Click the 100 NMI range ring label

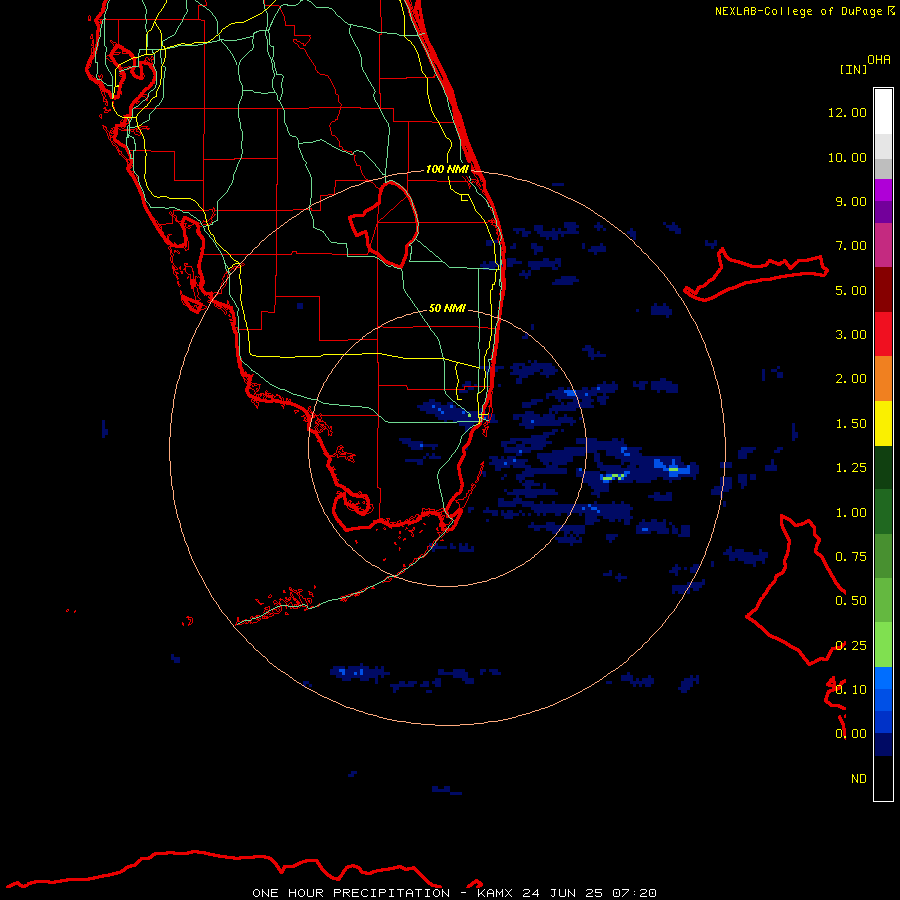tap(447, 169)
